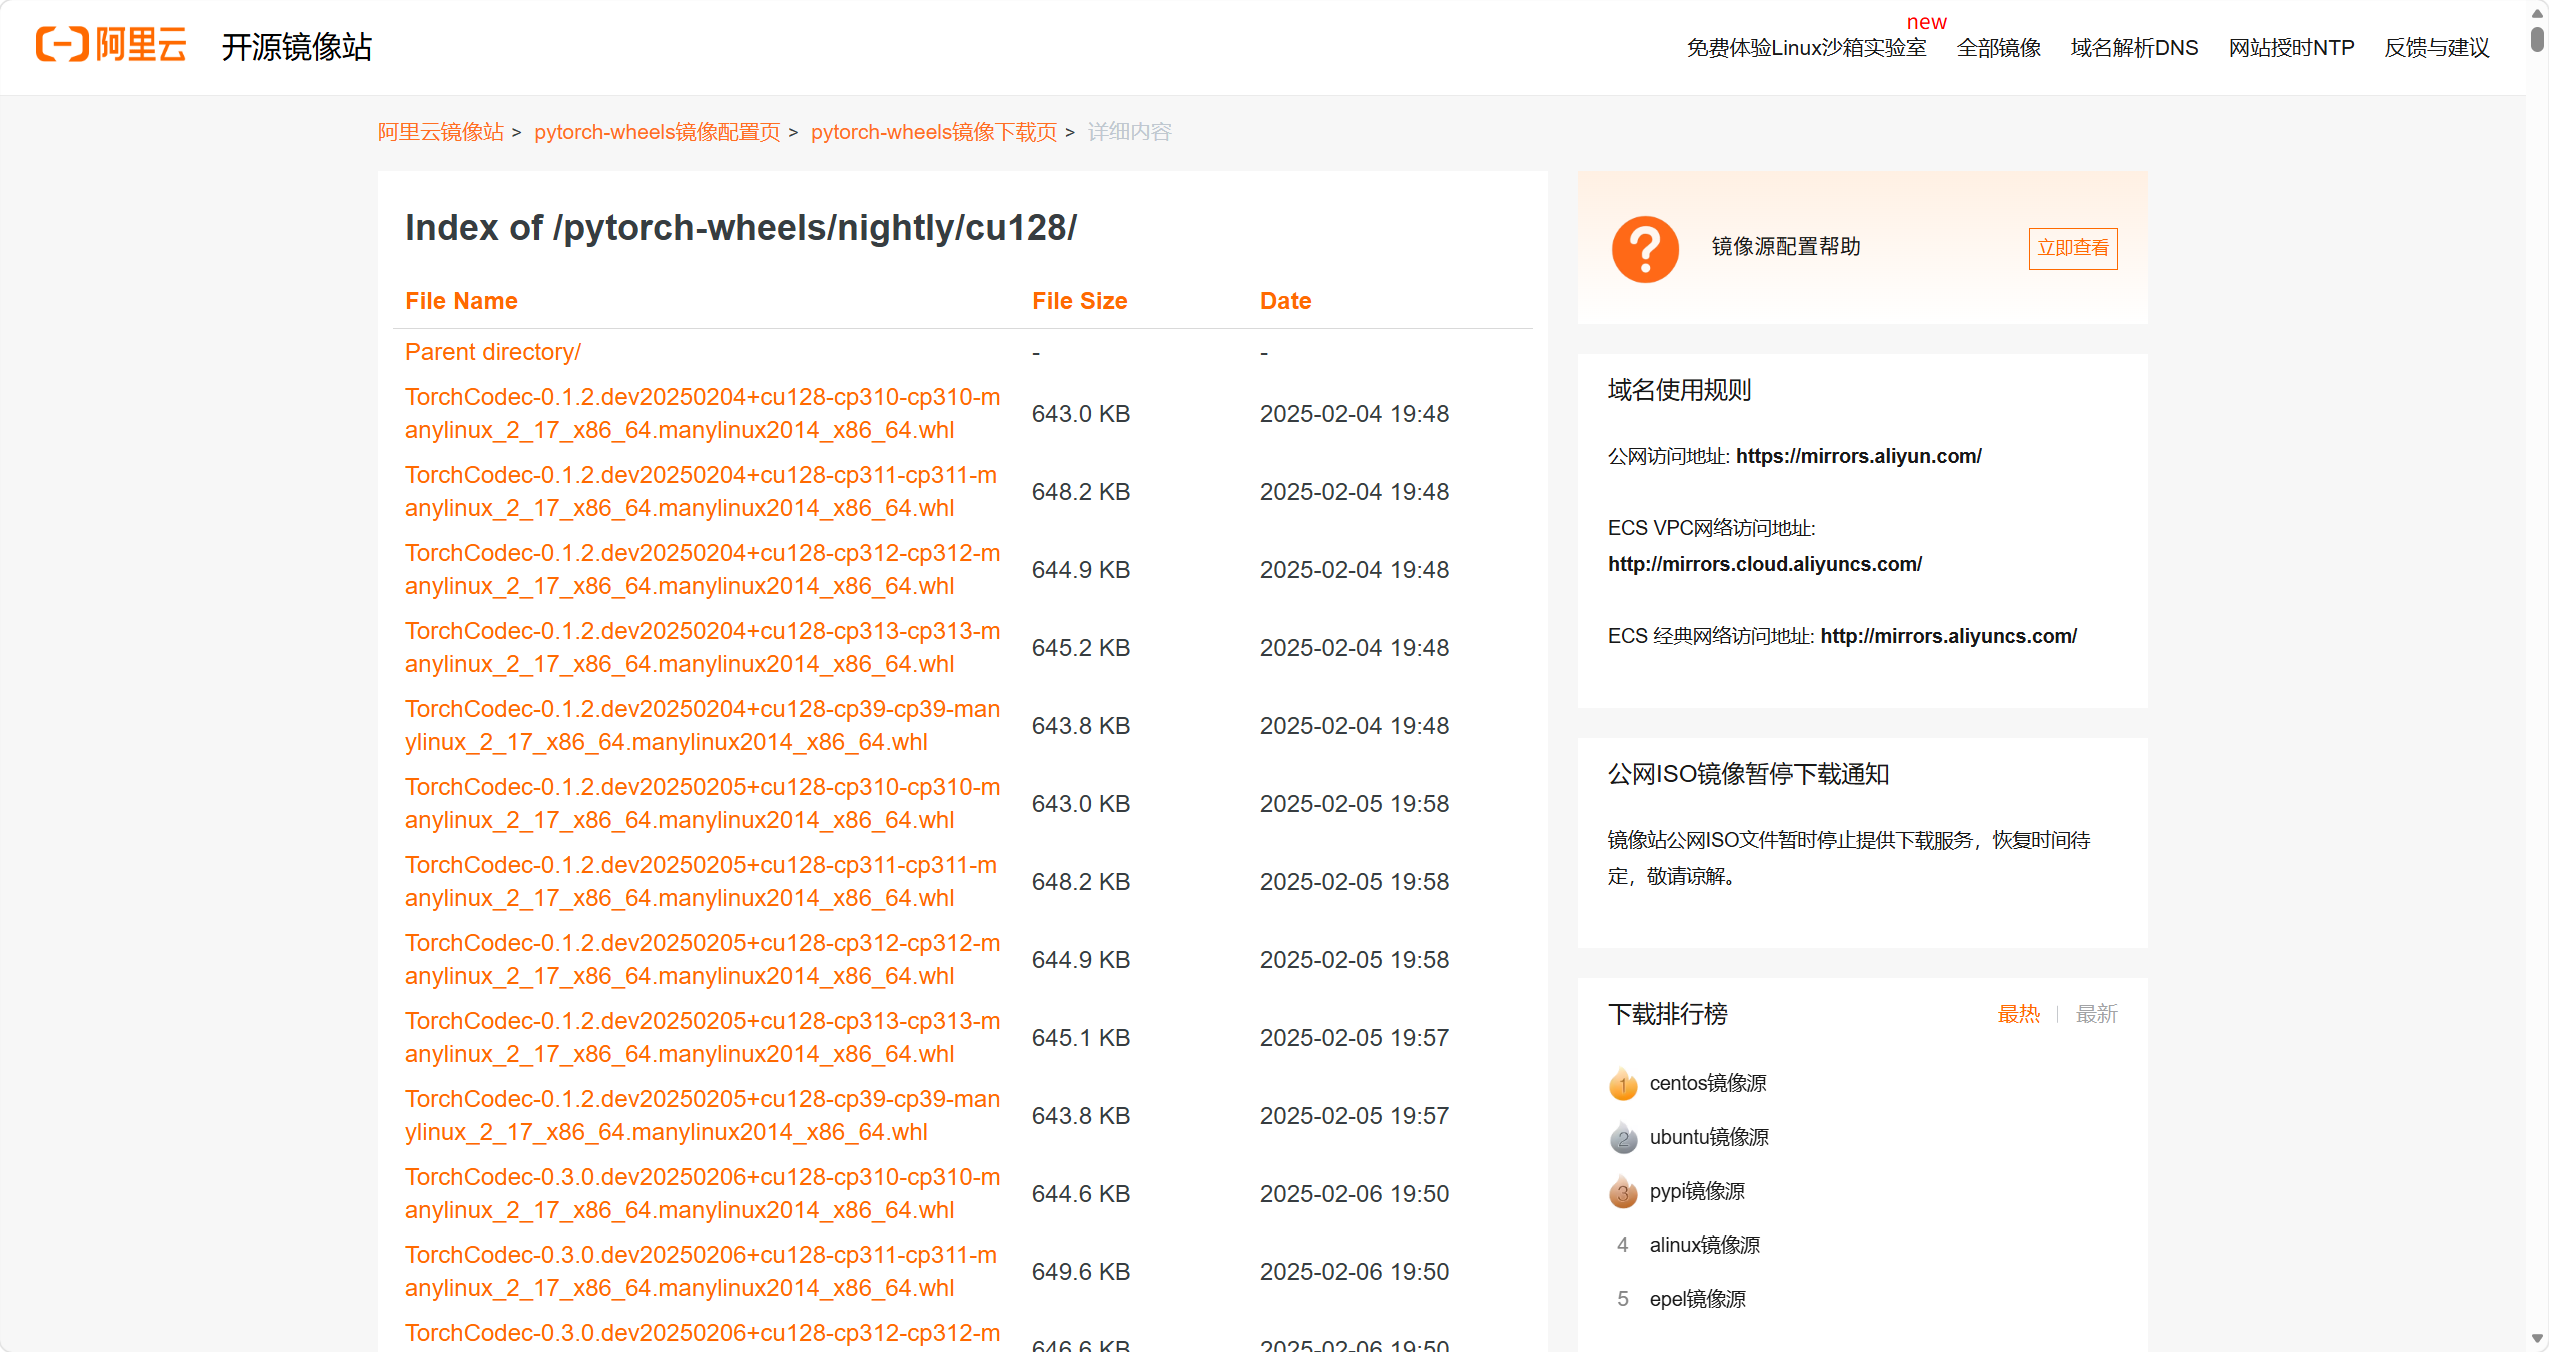Open 反馈与建议 feedback link
This screenshot has width=2549, height=1352.
coord(2436,48)
